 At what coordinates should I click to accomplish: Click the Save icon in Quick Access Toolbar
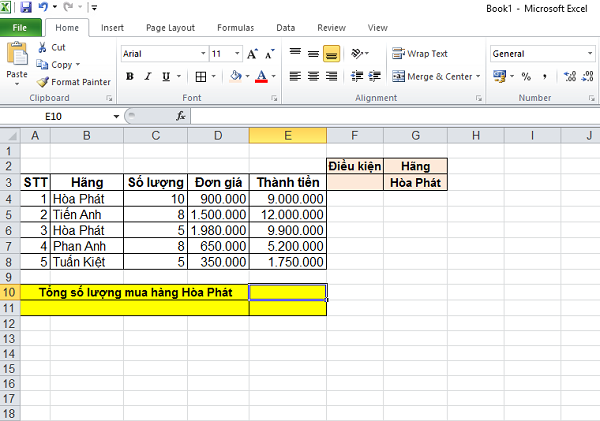tap(26, 7)
